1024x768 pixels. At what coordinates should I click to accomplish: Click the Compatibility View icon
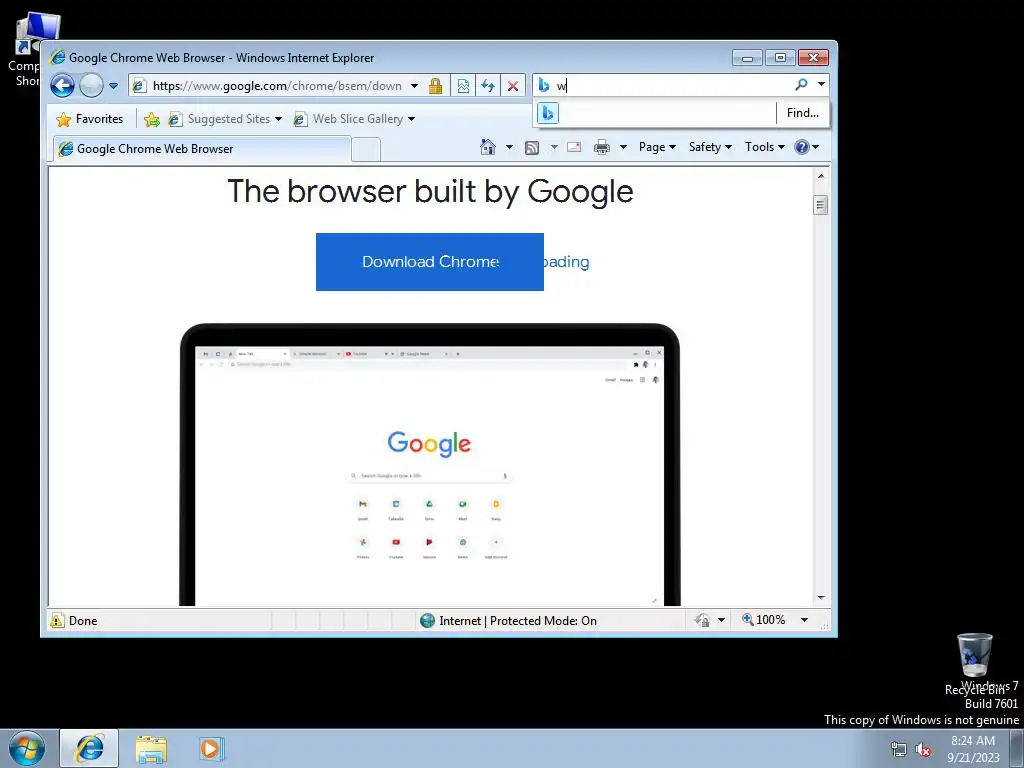tap(463, 86)
